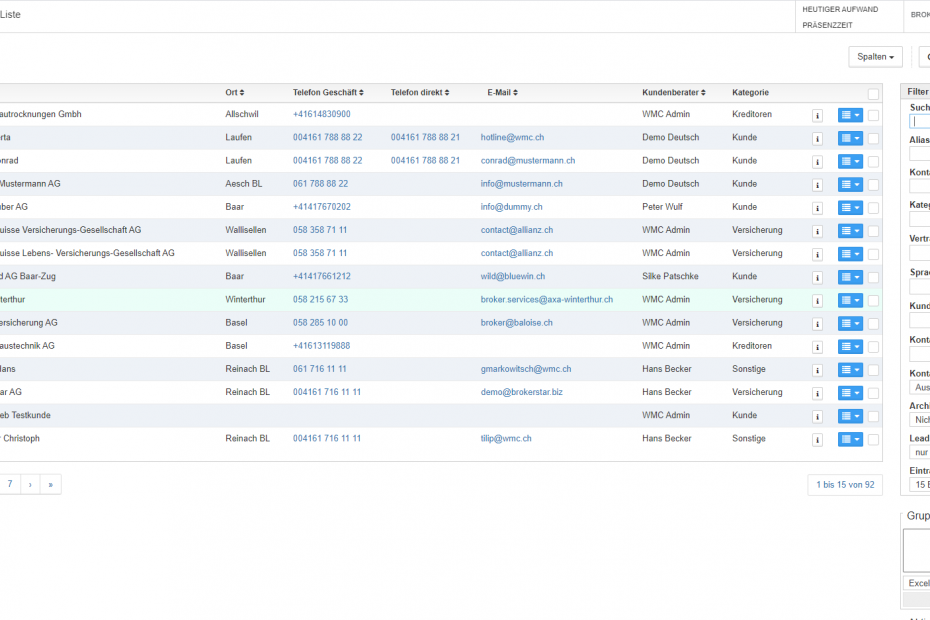Check the tilip@wmc.ch row checkbox
The image size is (930, 620).
point(873,440)
